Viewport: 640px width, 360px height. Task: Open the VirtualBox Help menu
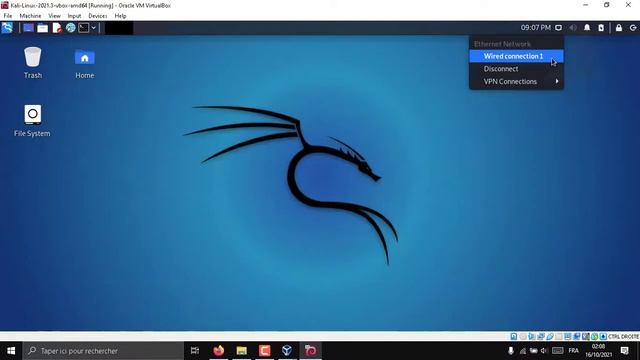pos(120,16)
